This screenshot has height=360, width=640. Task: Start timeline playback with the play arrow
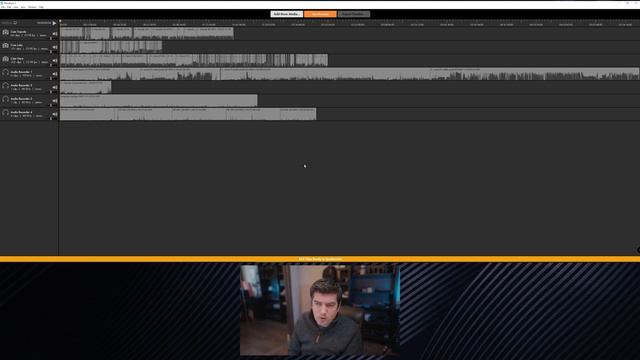pyautogui.click(x=54, y=23)
